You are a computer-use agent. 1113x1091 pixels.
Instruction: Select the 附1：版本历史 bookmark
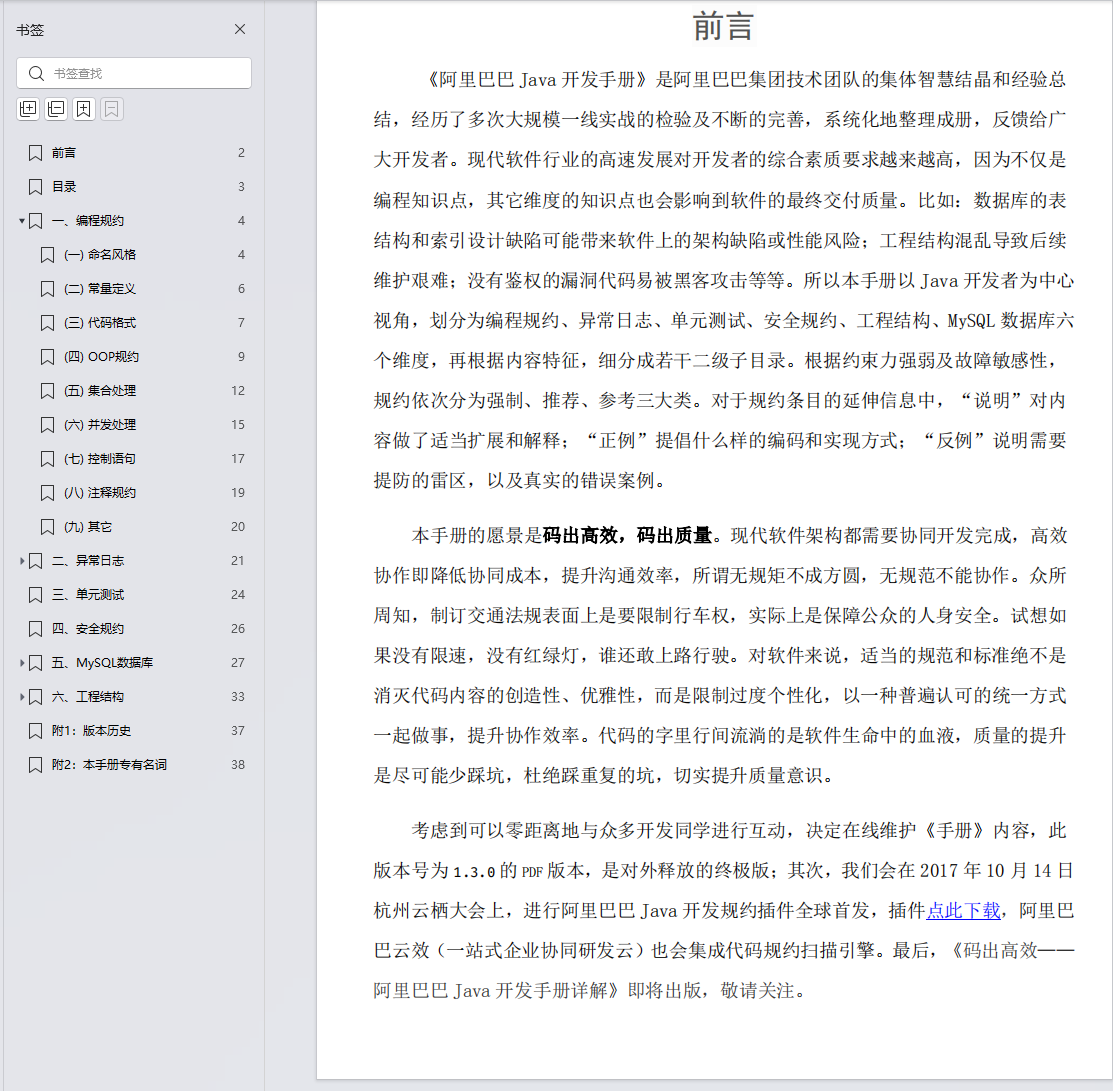coord(90,730)
